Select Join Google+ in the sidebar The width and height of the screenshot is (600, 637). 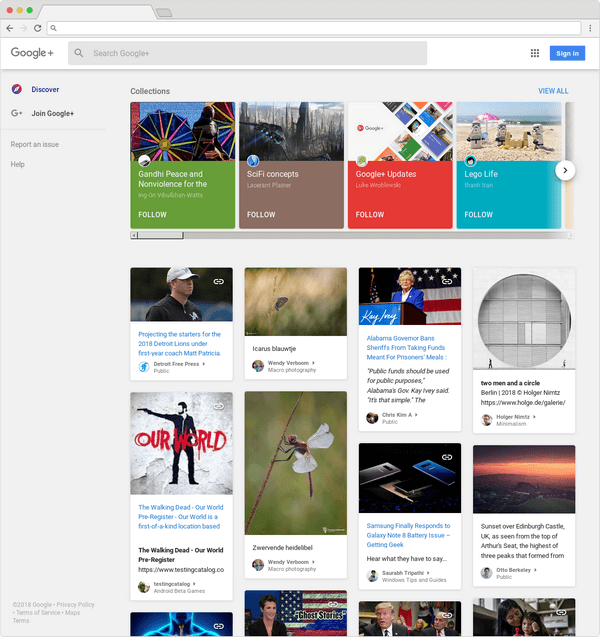53,113
